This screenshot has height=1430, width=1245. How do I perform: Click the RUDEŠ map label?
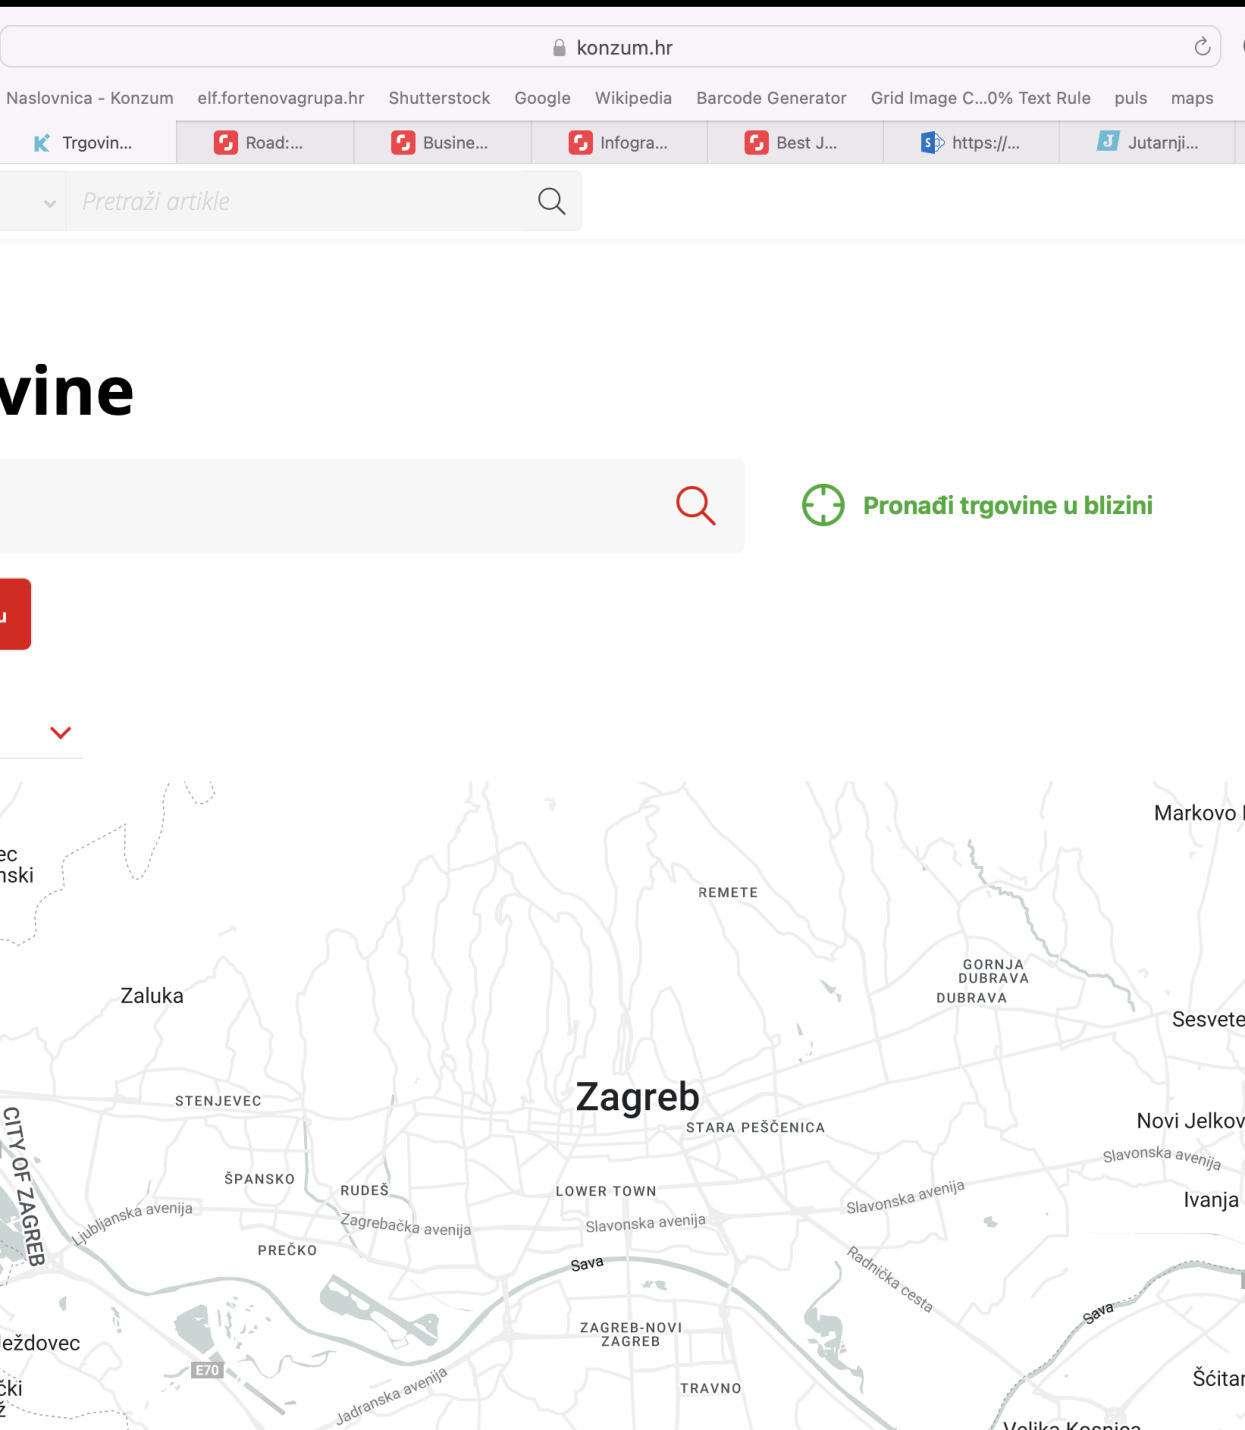click(x=364, y=1190)
